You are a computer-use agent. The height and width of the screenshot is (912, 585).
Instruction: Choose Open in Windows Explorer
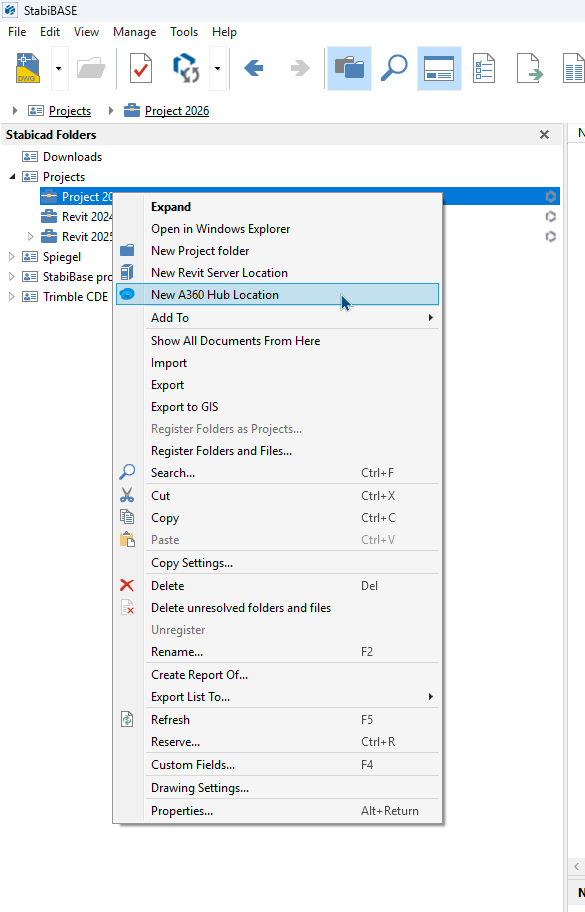click(x=277, y=229)
